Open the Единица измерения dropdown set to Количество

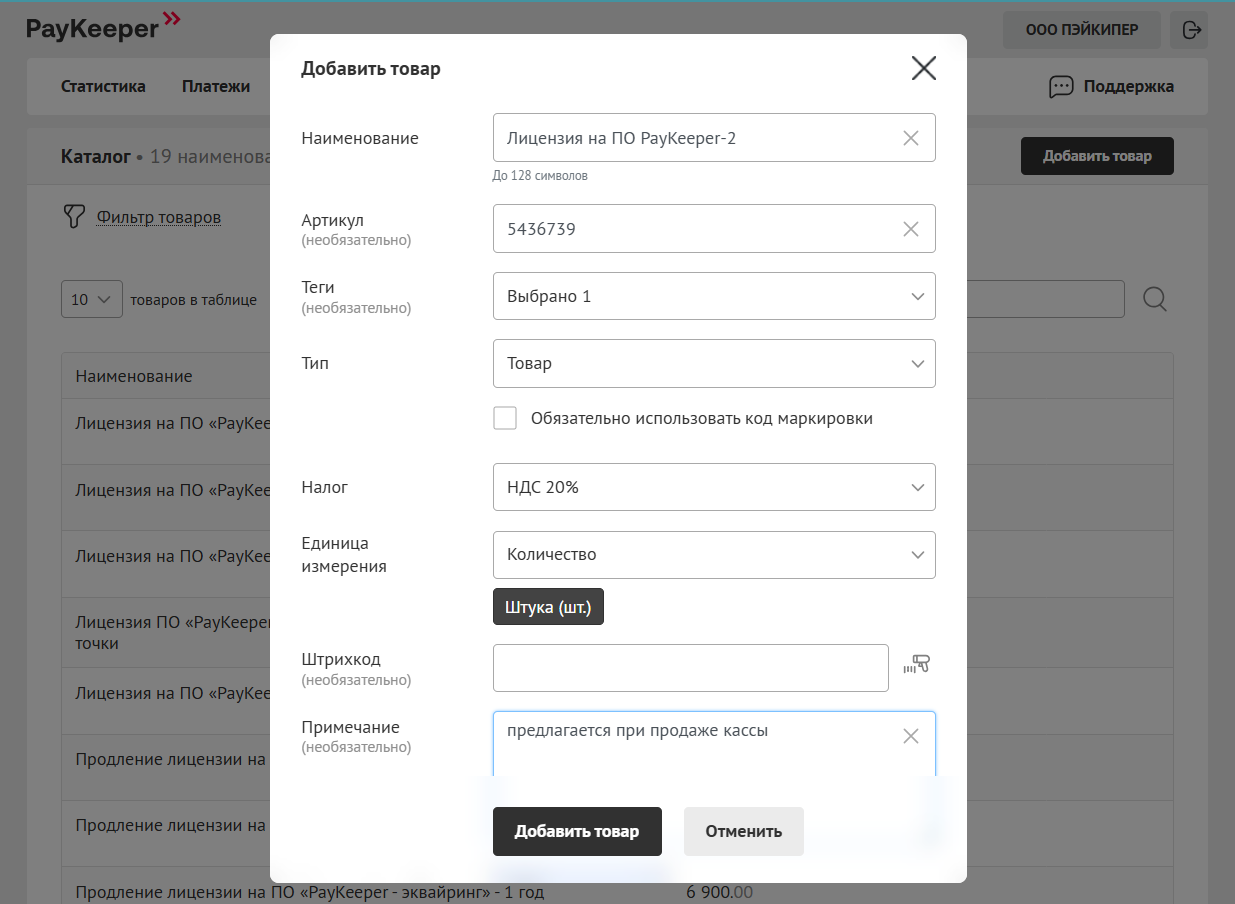pos(714,554)
